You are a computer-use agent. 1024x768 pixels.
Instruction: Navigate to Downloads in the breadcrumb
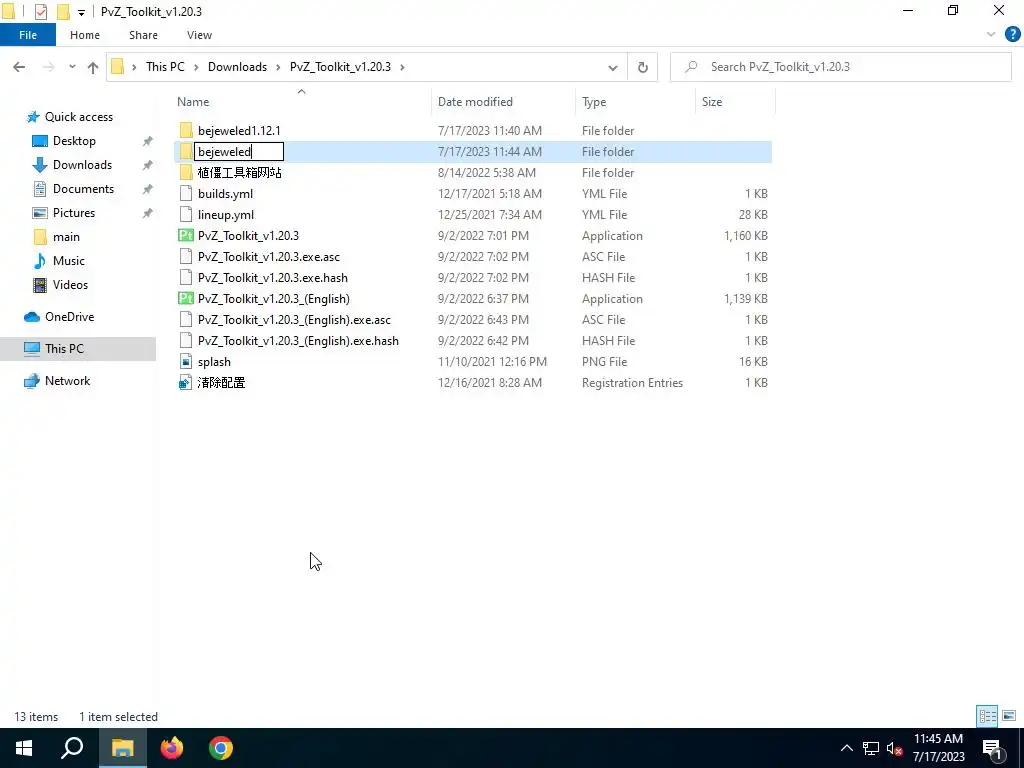[237, 67]
